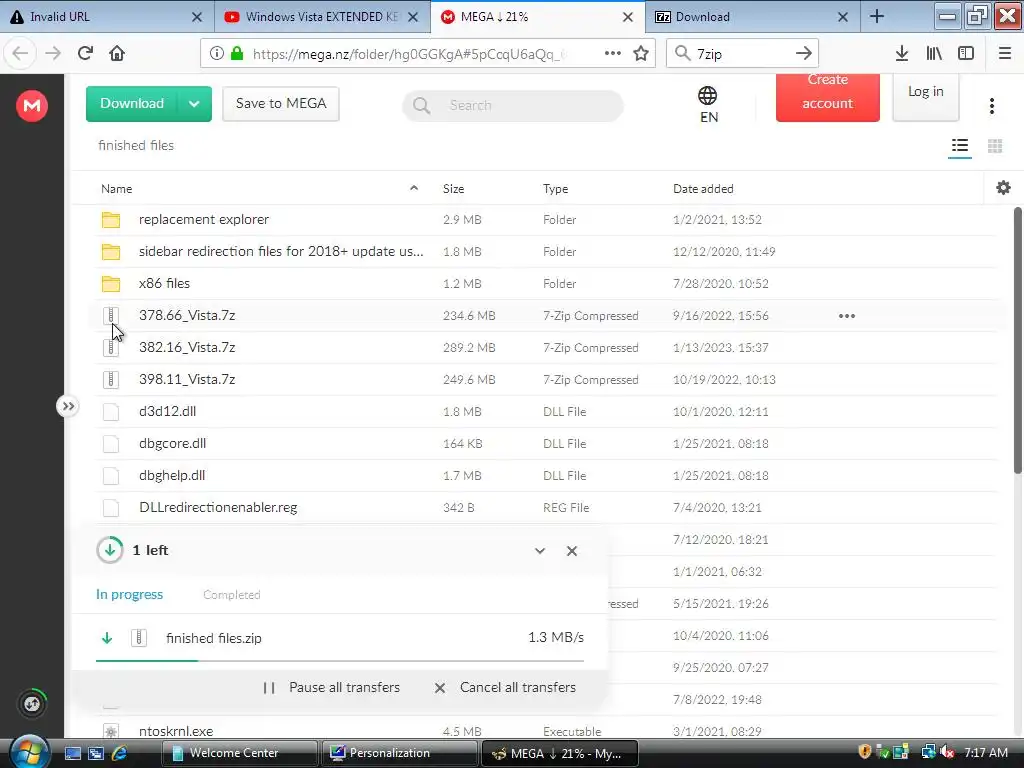The height and width of the screenshot is (768, 1024).
Task: Bookmark this page with star
Action: [641, 54]
